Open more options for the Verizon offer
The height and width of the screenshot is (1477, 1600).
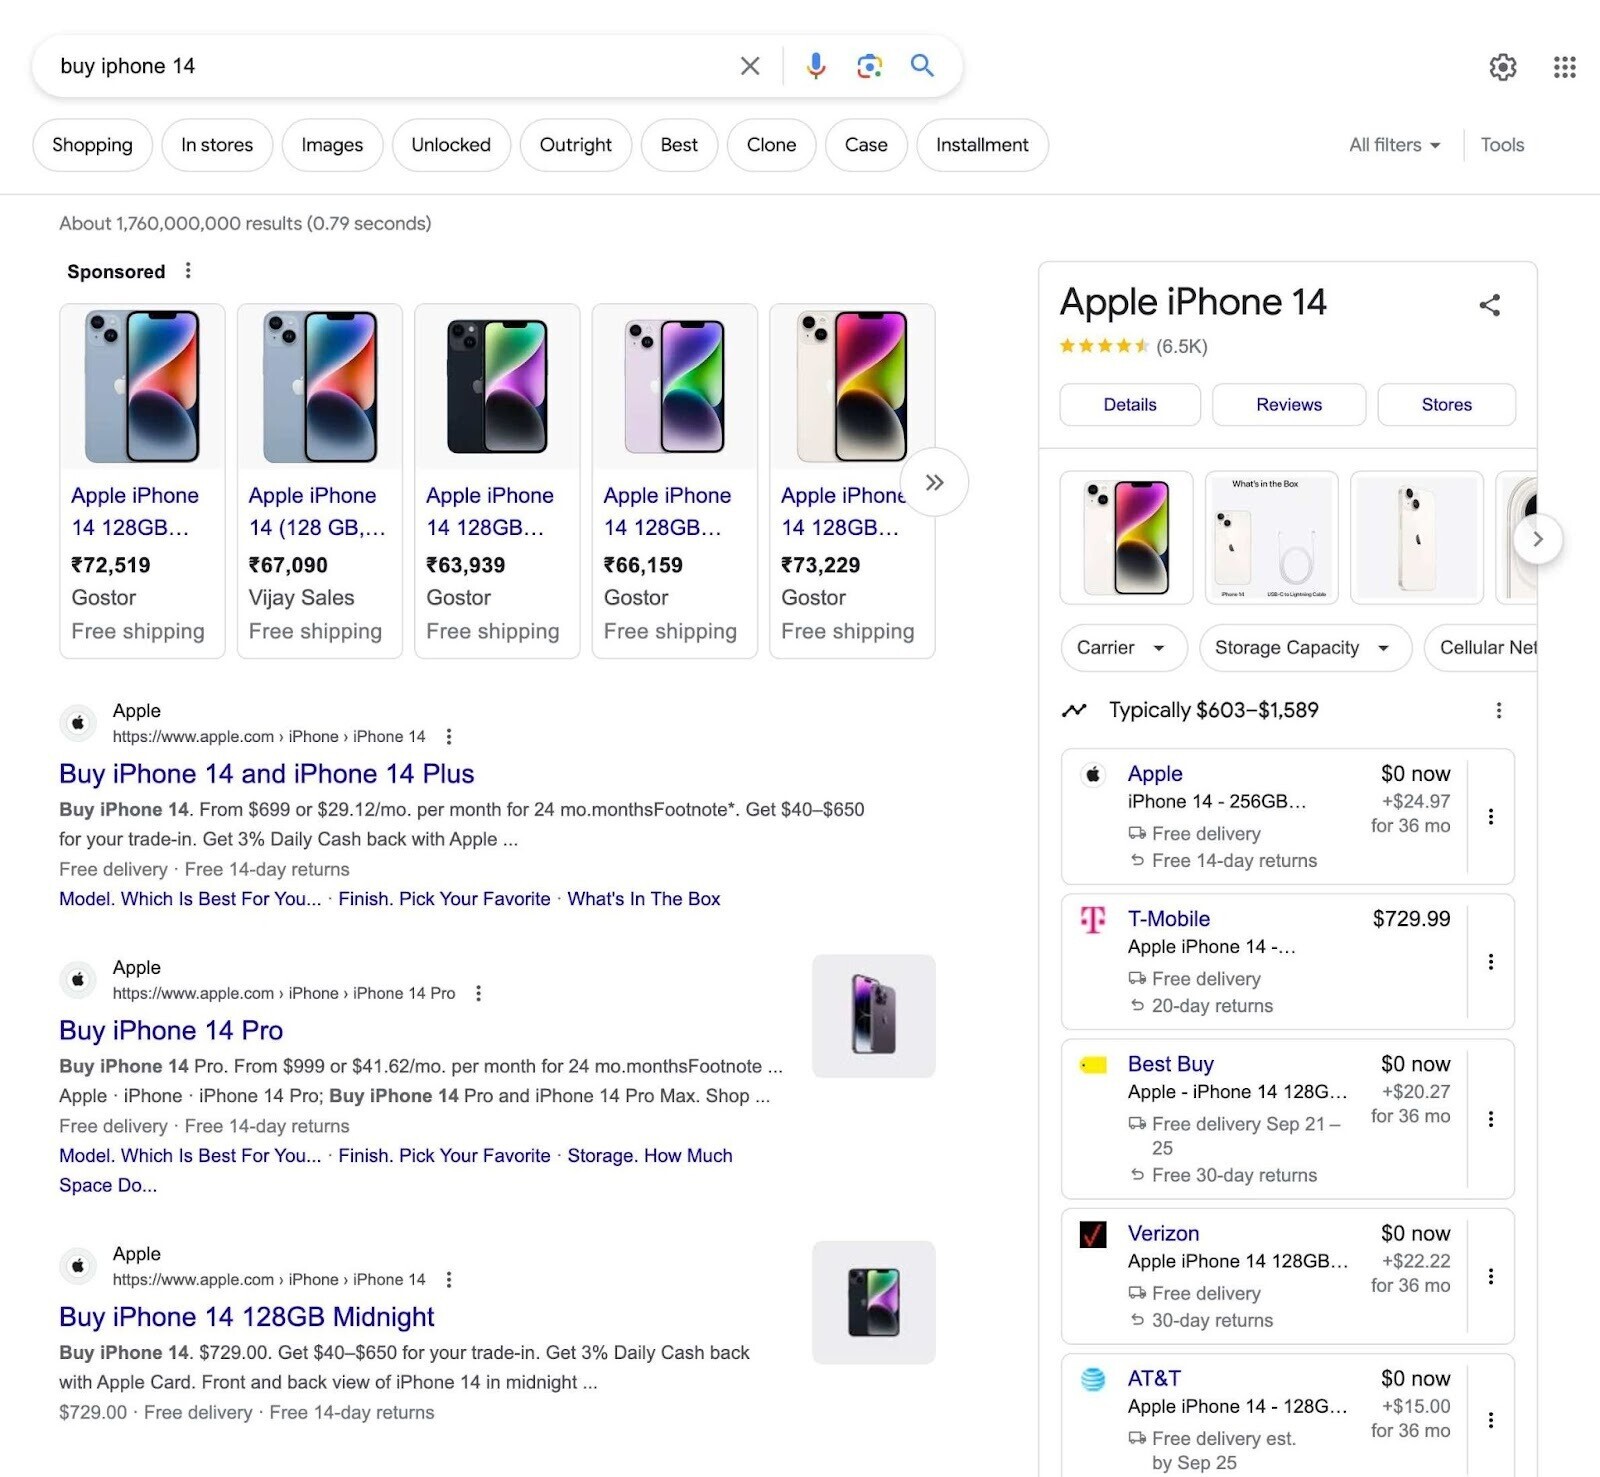tap(1491, 1277)
